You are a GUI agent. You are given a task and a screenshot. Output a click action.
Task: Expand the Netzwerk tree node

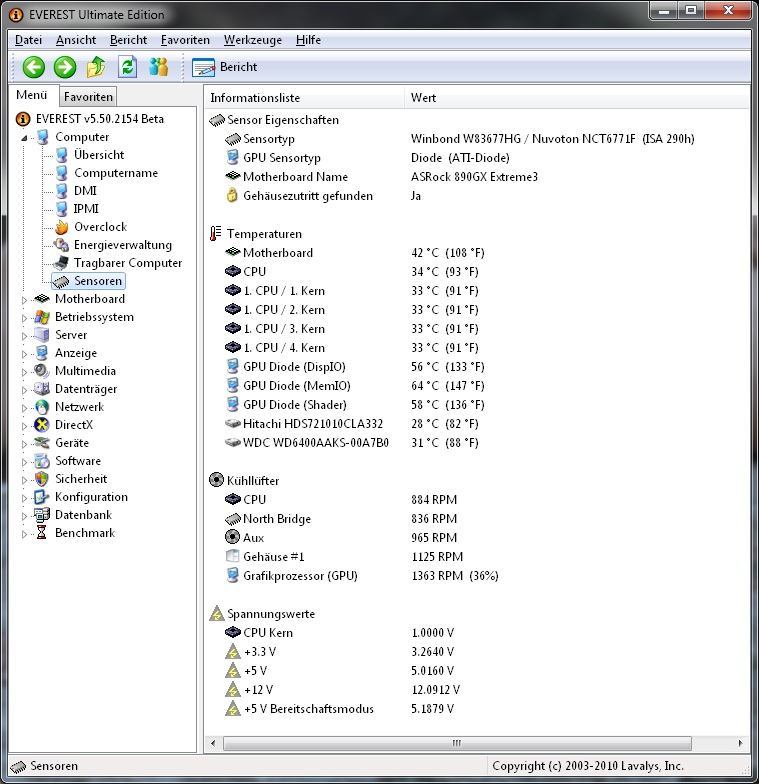(x=24, y=408)
